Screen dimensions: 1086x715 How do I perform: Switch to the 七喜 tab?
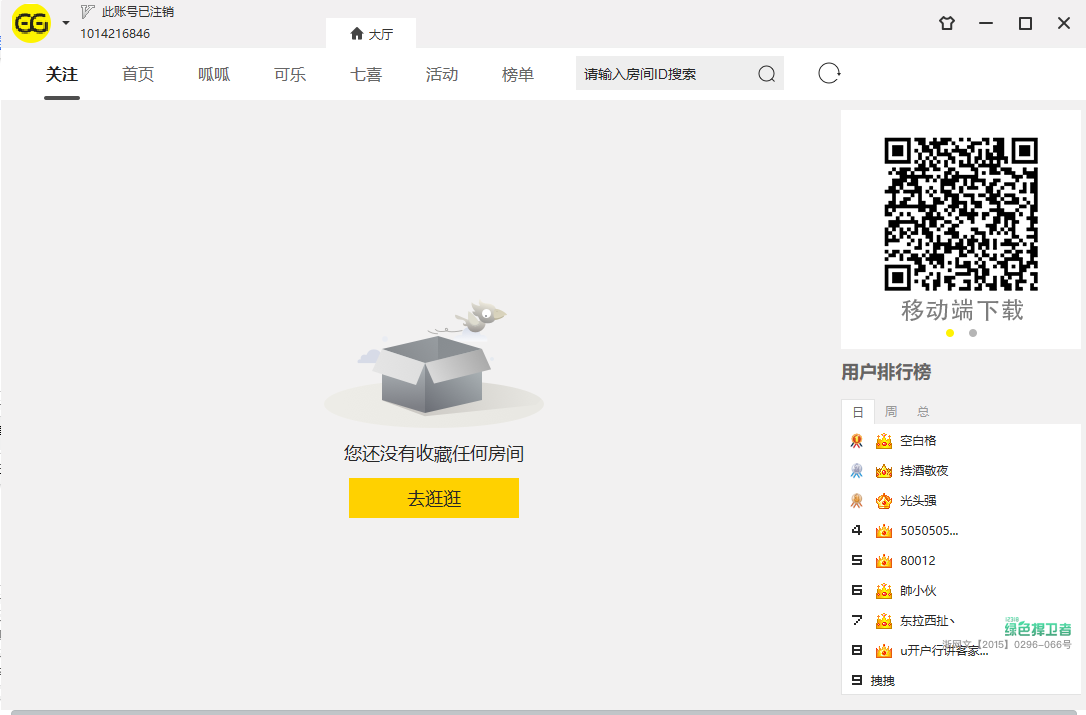[366, 74]
